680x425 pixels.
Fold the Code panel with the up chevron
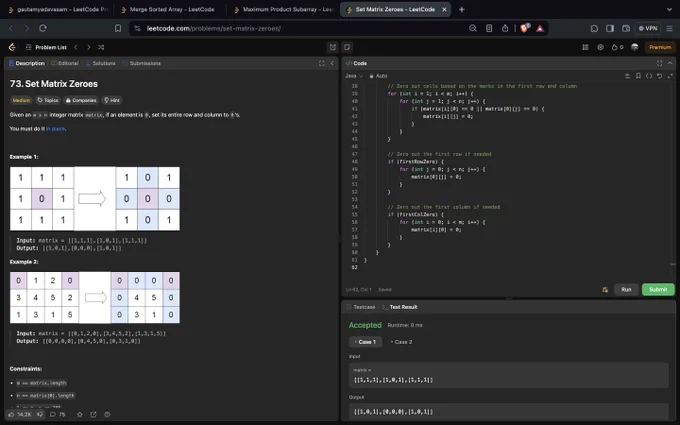670,63
